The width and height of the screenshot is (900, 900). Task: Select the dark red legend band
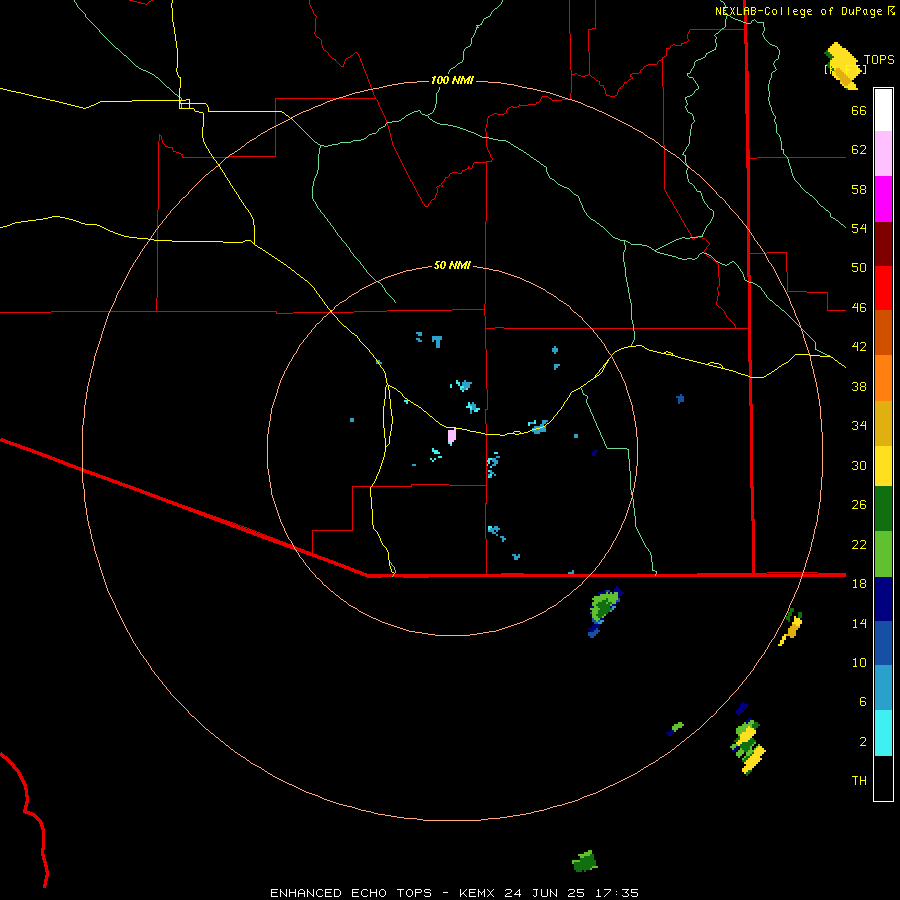(883, 244)
